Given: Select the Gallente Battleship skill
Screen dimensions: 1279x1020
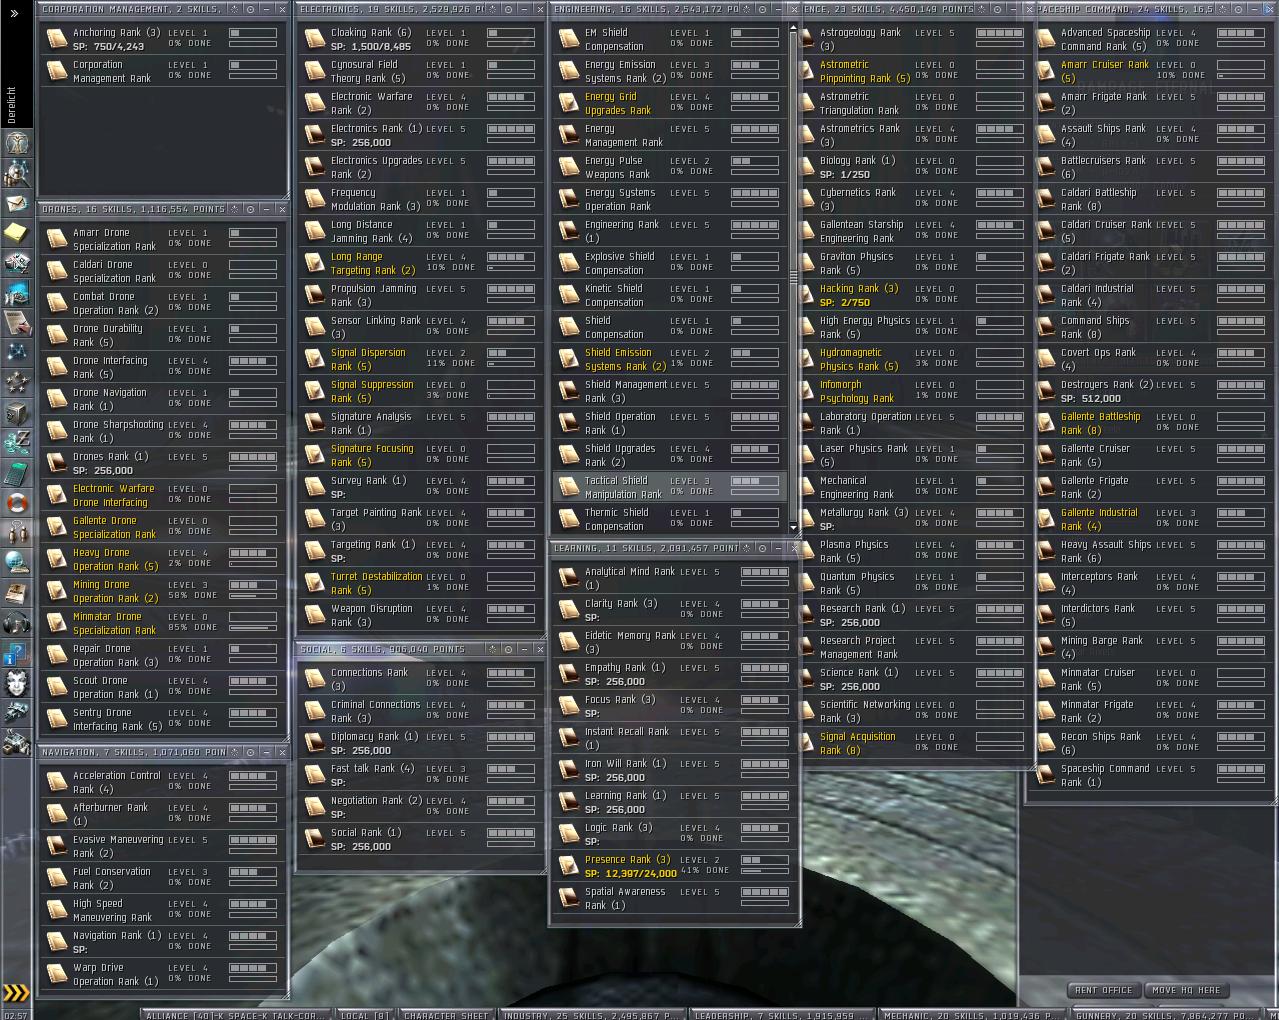Looking at the screenshot, I should (x=1152, y=423).
